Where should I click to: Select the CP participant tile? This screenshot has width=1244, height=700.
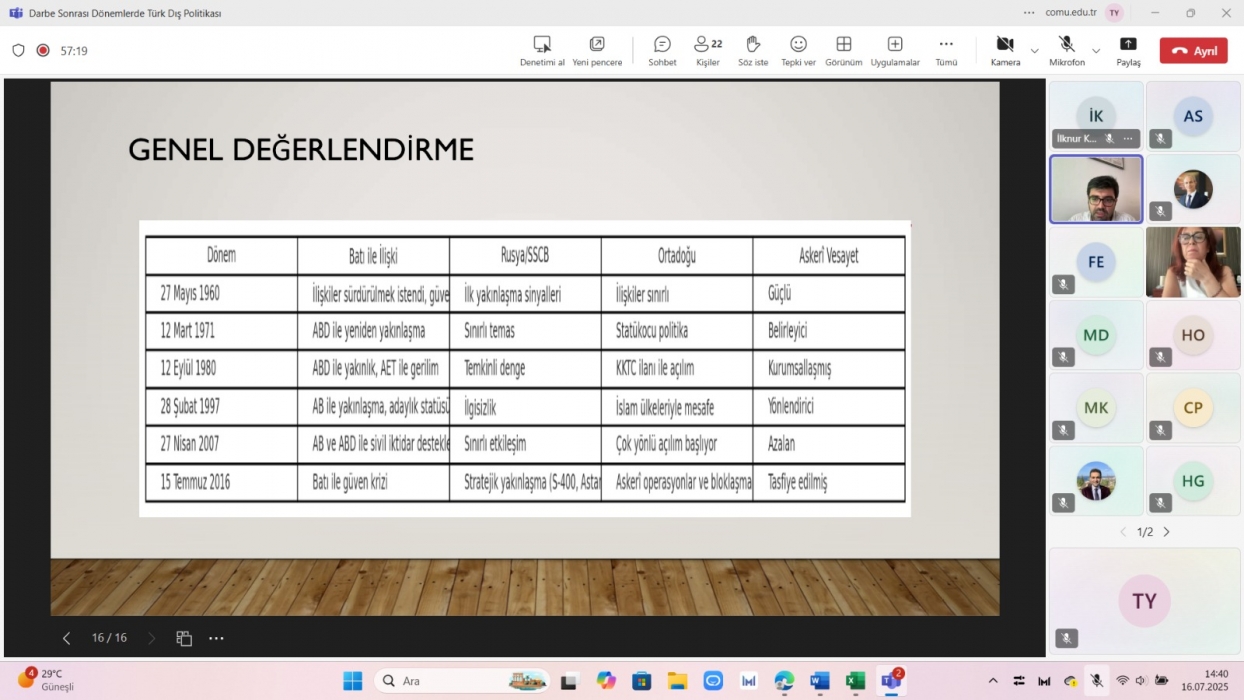tap(1193, 407)
